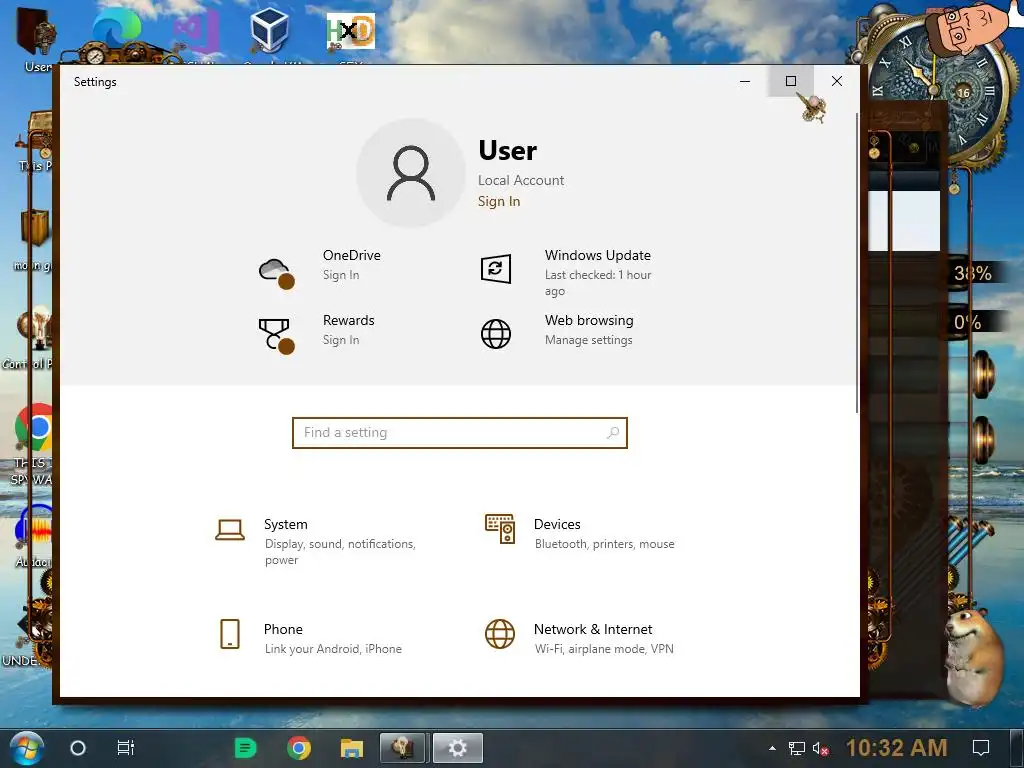Click Rewards Sign In text
This screenshot has width=1024, height=768.
coord(341,340)
